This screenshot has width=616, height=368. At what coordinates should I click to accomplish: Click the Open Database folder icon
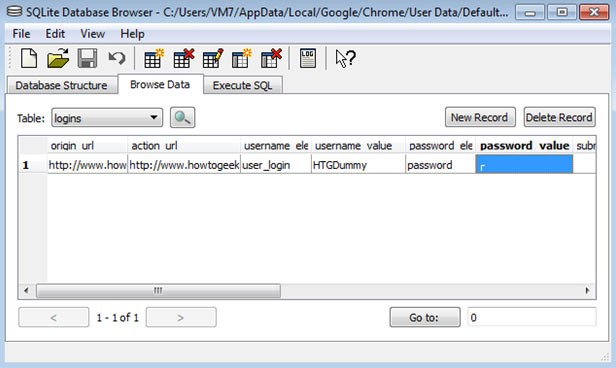click(x=58, y=59)
